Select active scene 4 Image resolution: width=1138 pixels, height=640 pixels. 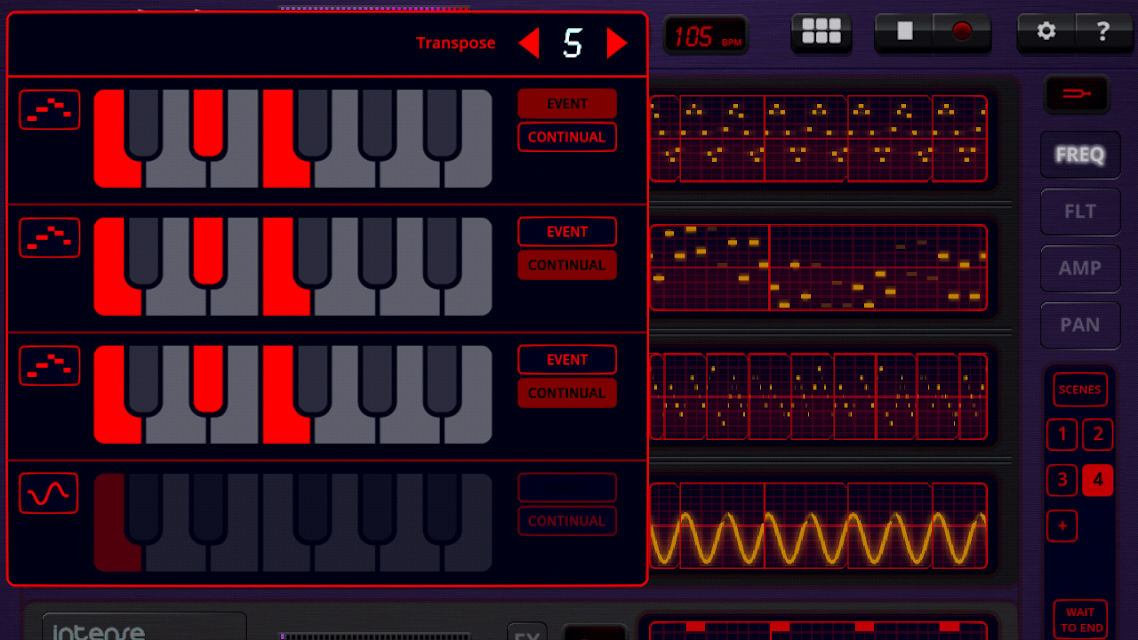1097,480
